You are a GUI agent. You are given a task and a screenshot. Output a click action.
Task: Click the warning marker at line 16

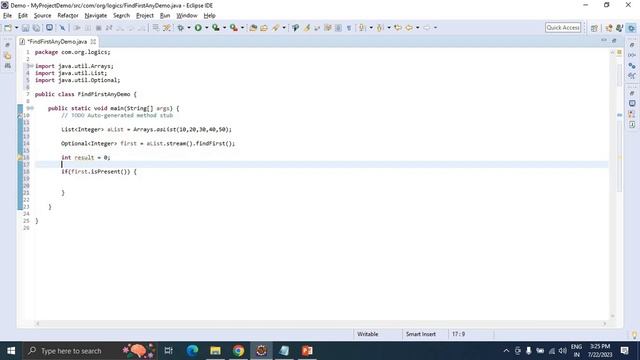coord(20,157)
